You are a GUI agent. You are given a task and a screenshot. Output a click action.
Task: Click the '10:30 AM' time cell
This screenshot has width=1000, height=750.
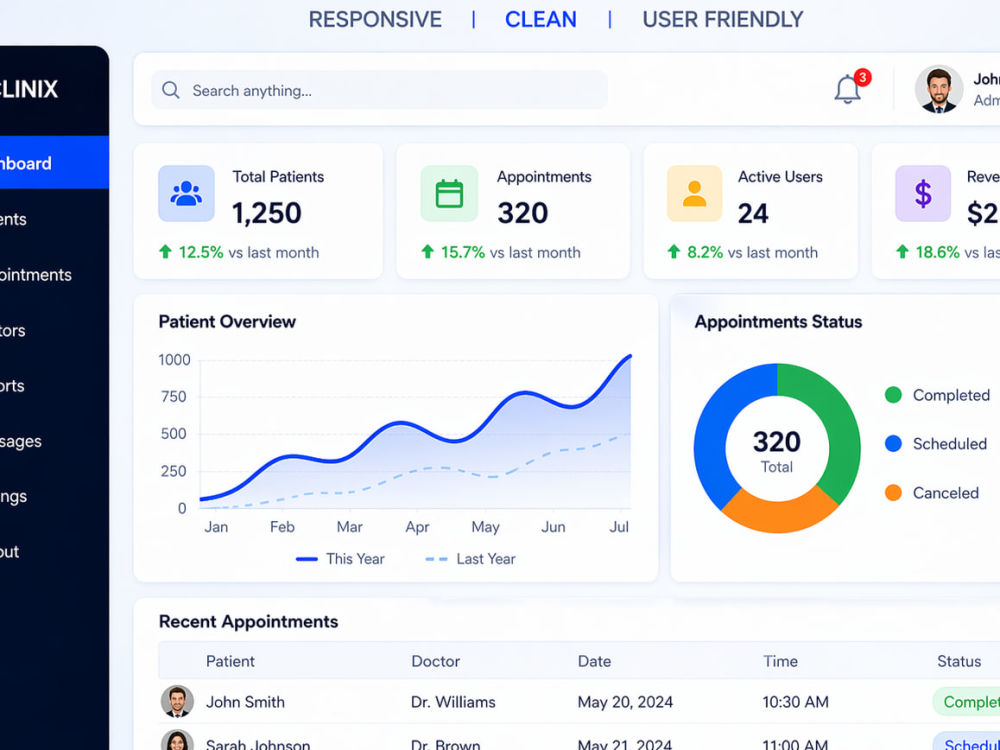tap(796, 702)
